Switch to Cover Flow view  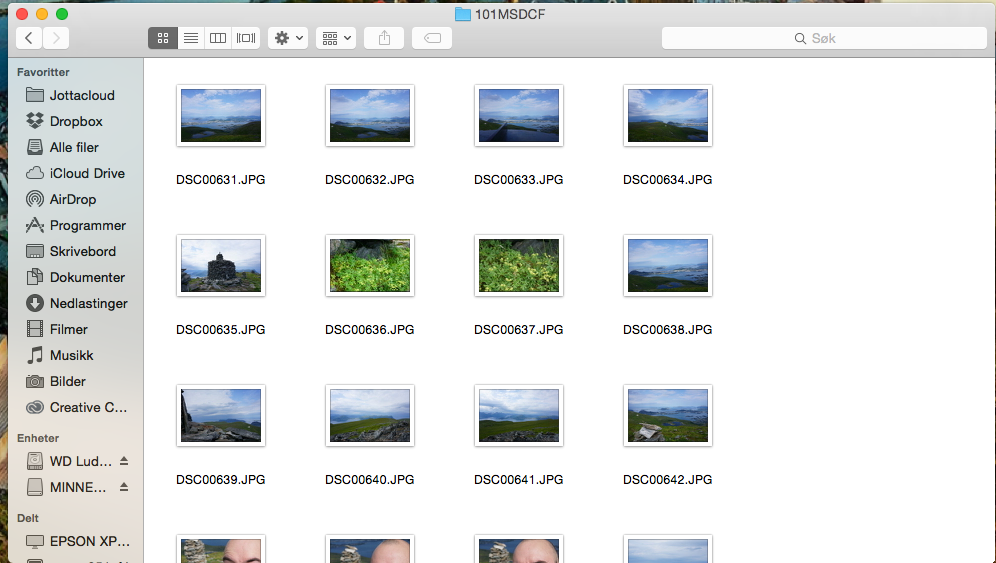[x=246, y=38]
